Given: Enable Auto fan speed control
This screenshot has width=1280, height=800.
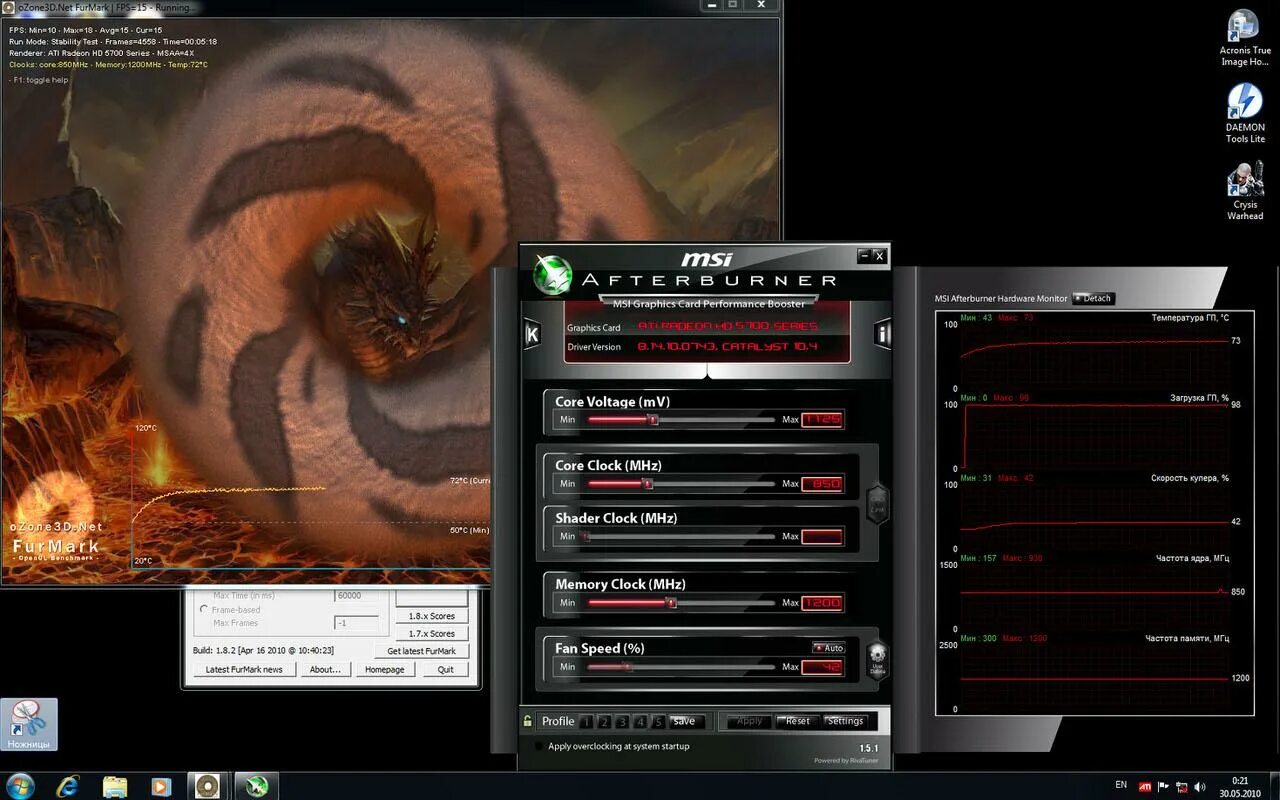Looking at the screenshot, I should [x=829, y=648].
